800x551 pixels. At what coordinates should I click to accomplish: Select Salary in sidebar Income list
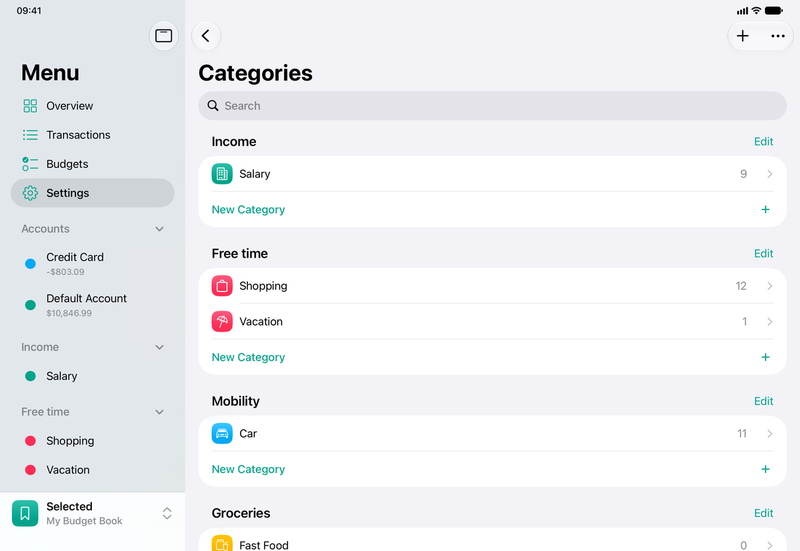coord(92,376)
